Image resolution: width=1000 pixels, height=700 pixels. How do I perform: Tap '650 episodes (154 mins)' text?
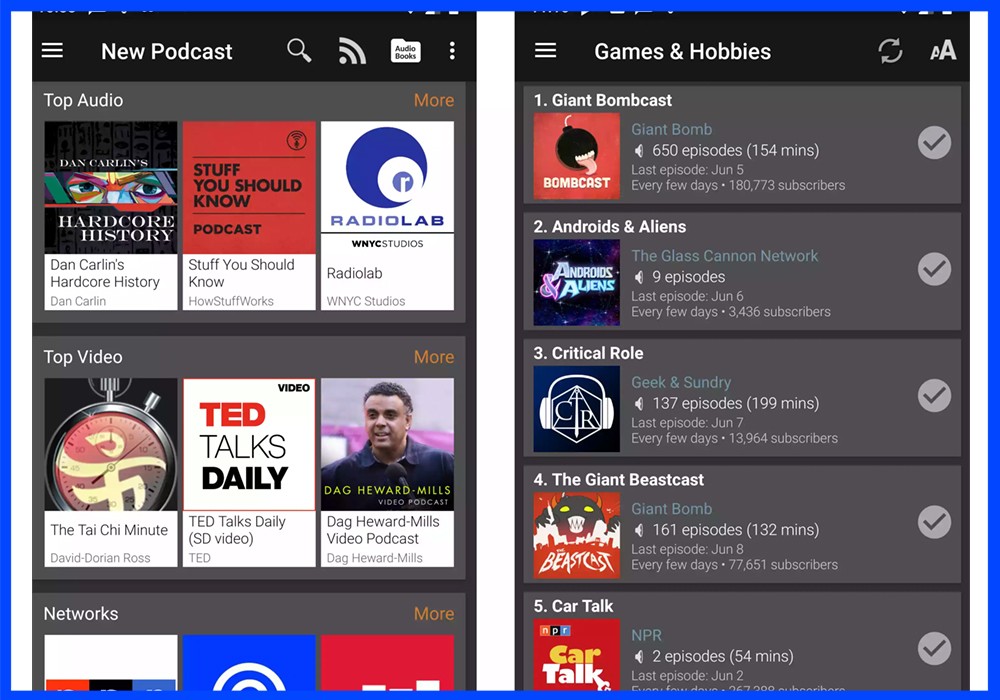coord(735,150)
